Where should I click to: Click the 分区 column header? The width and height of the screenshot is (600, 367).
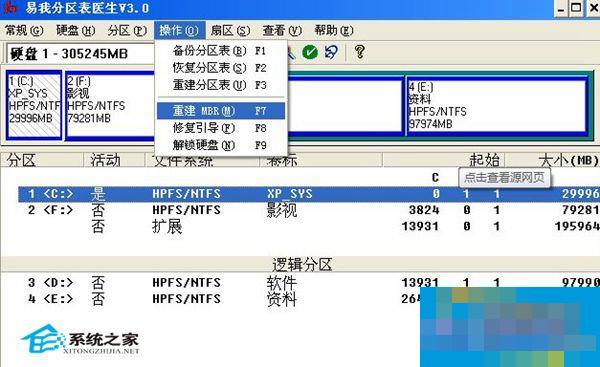point(41,160)
